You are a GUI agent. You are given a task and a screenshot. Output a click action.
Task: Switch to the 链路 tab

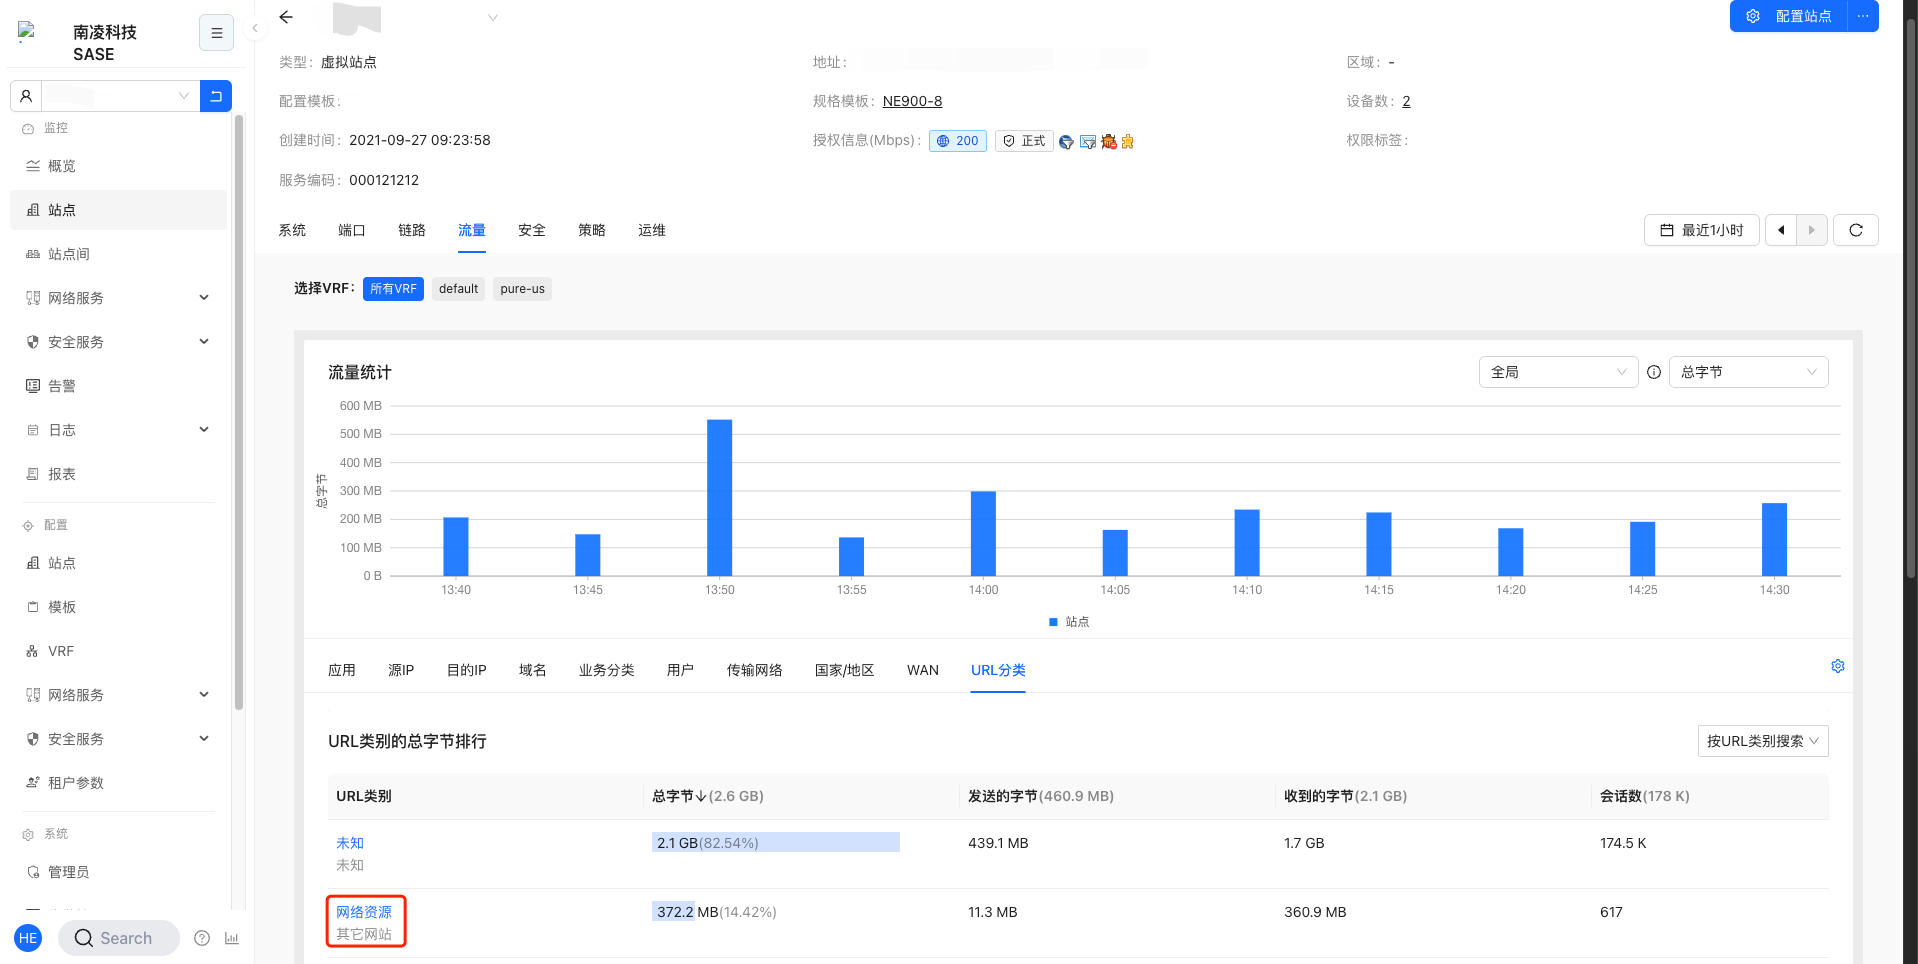point(412,230)
